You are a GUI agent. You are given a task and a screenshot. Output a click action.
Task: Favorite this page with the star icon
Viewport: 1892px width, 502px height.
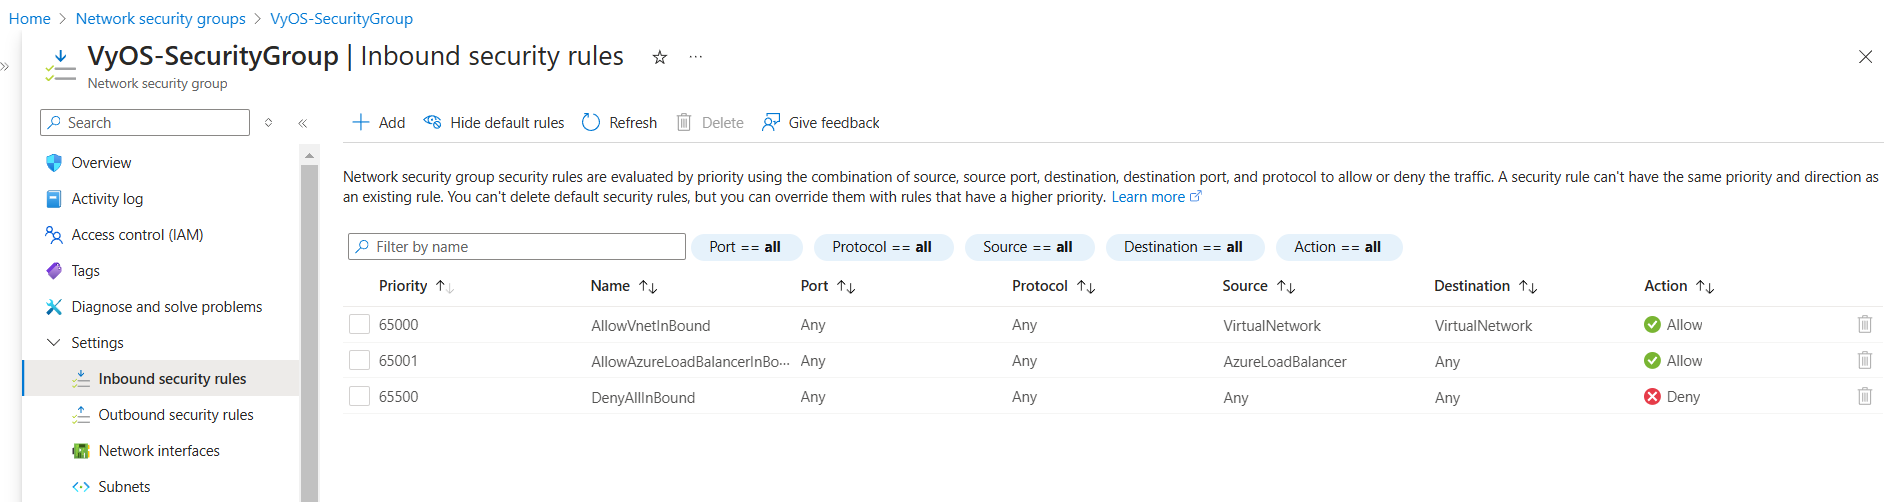coord(659,57)
